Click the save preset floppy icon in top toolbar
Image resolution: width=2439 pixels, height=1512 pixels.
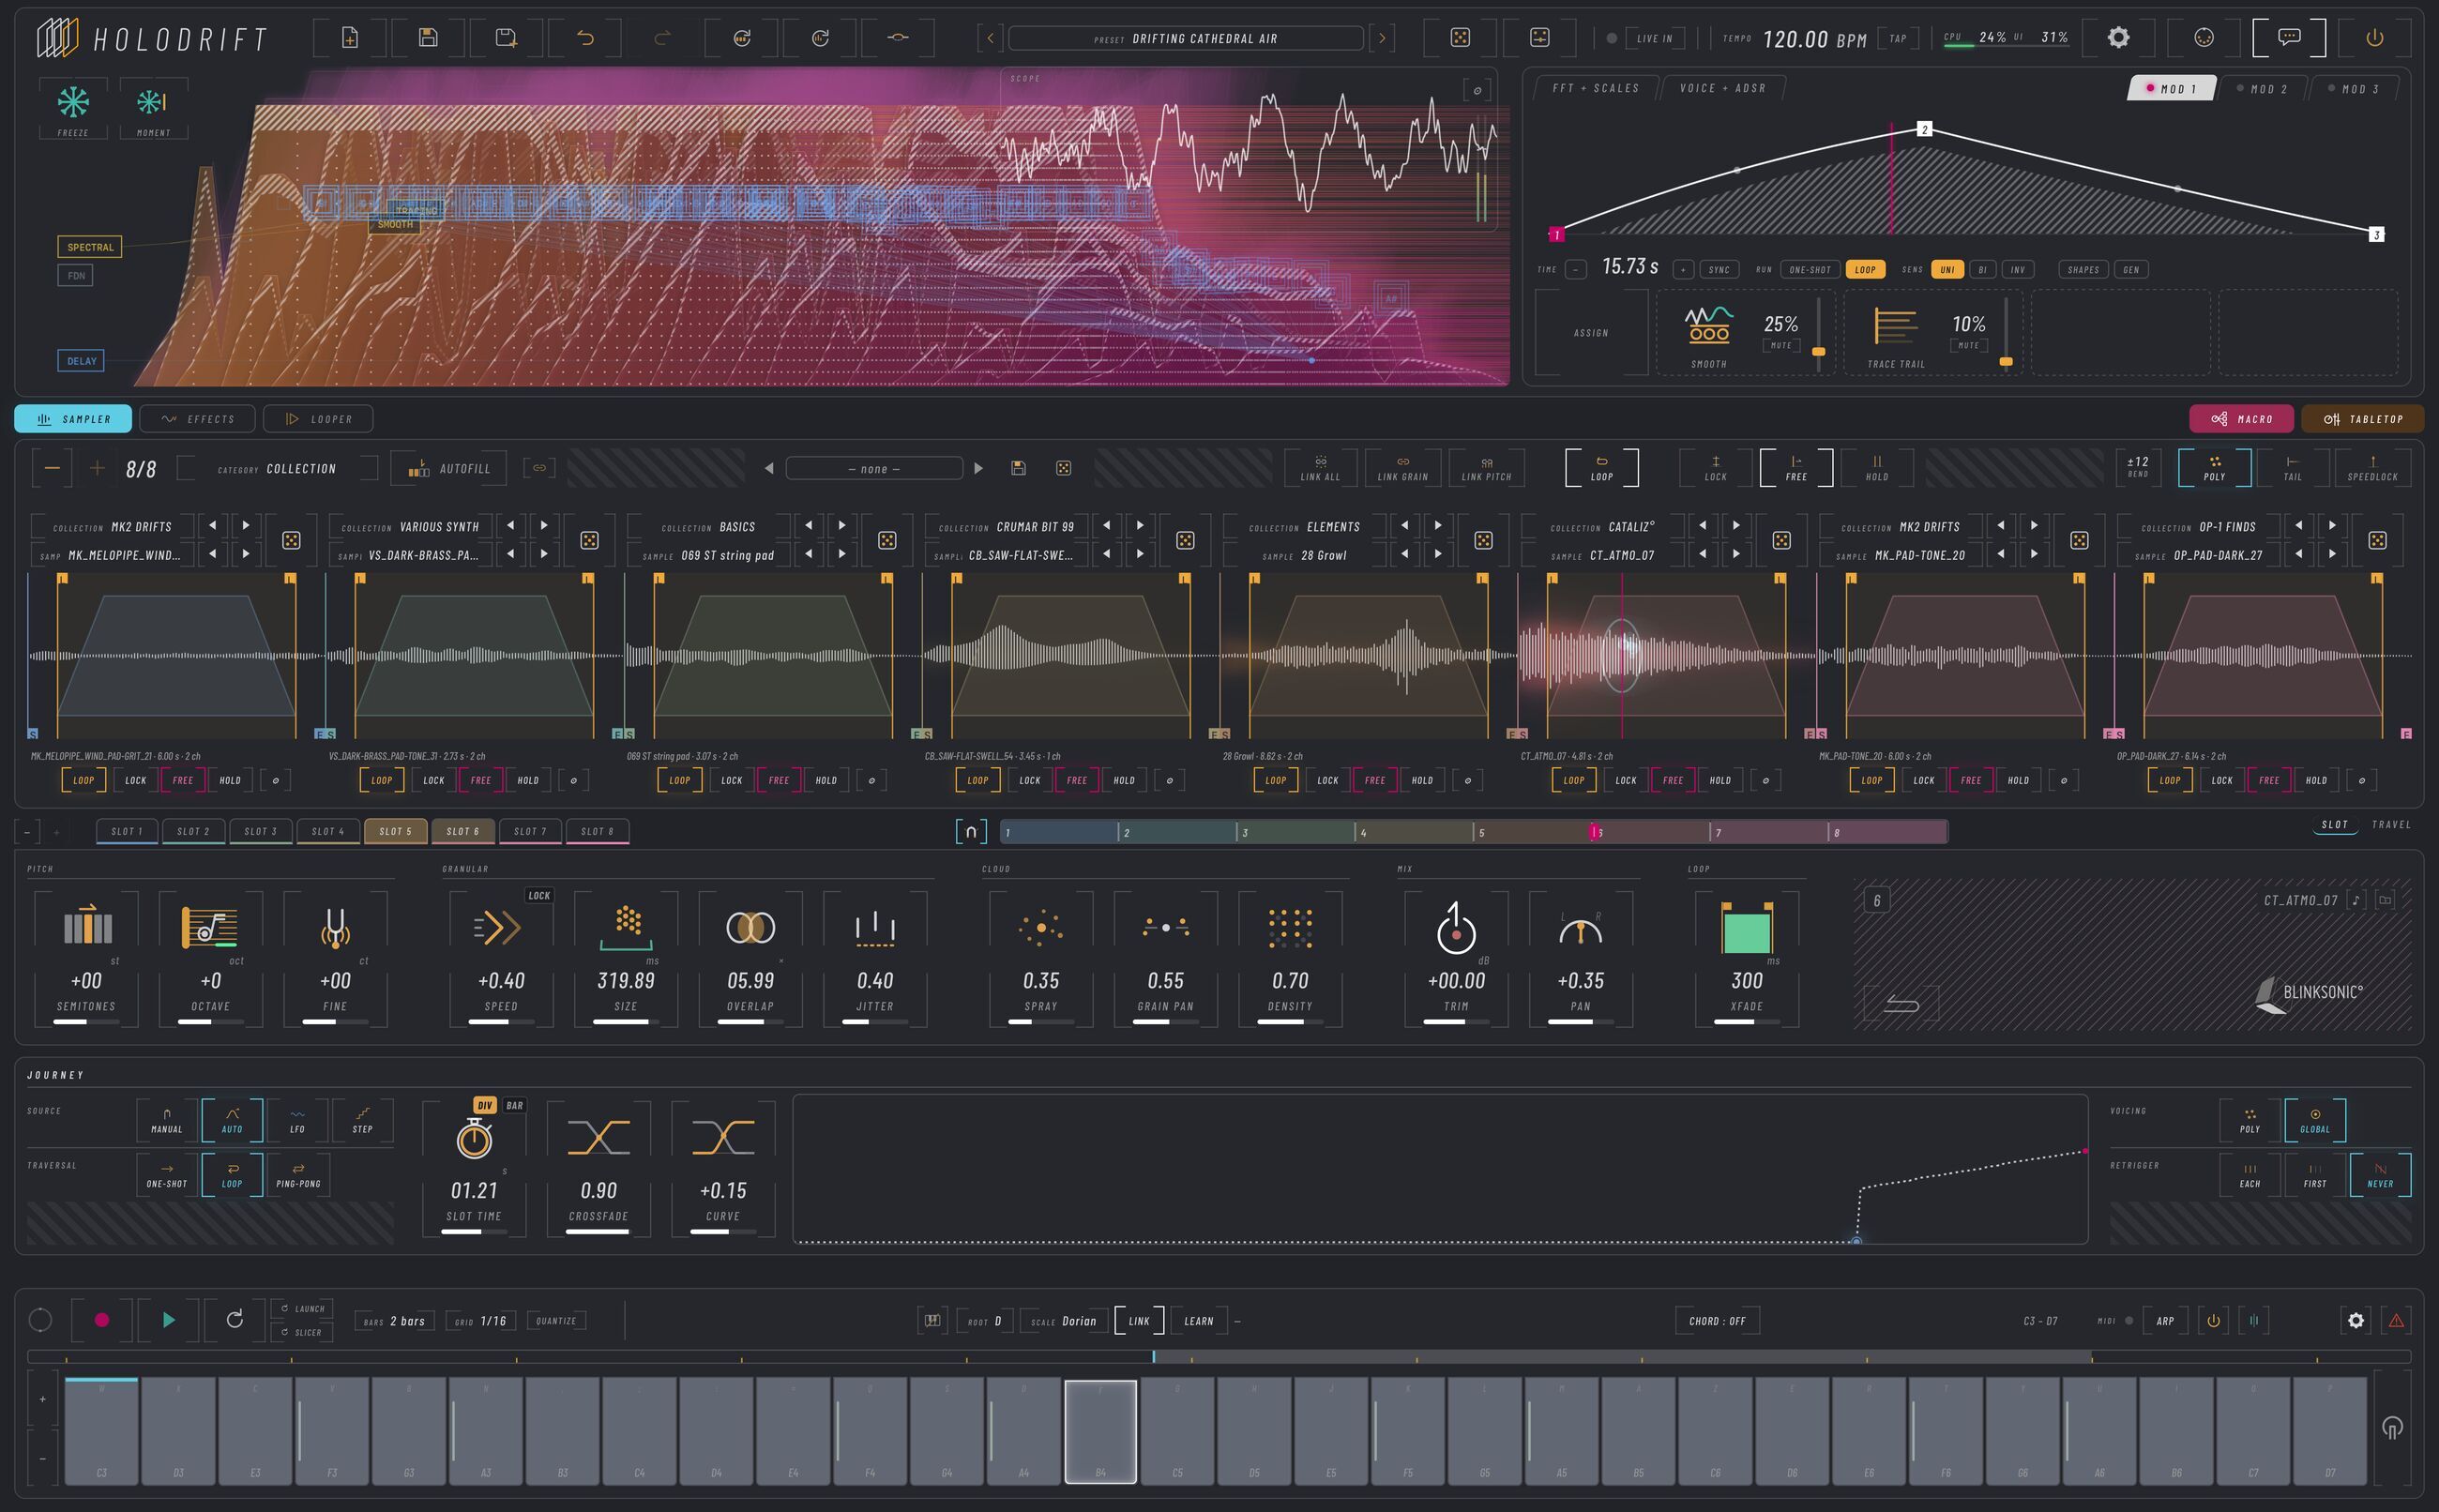tap(428, 38)
